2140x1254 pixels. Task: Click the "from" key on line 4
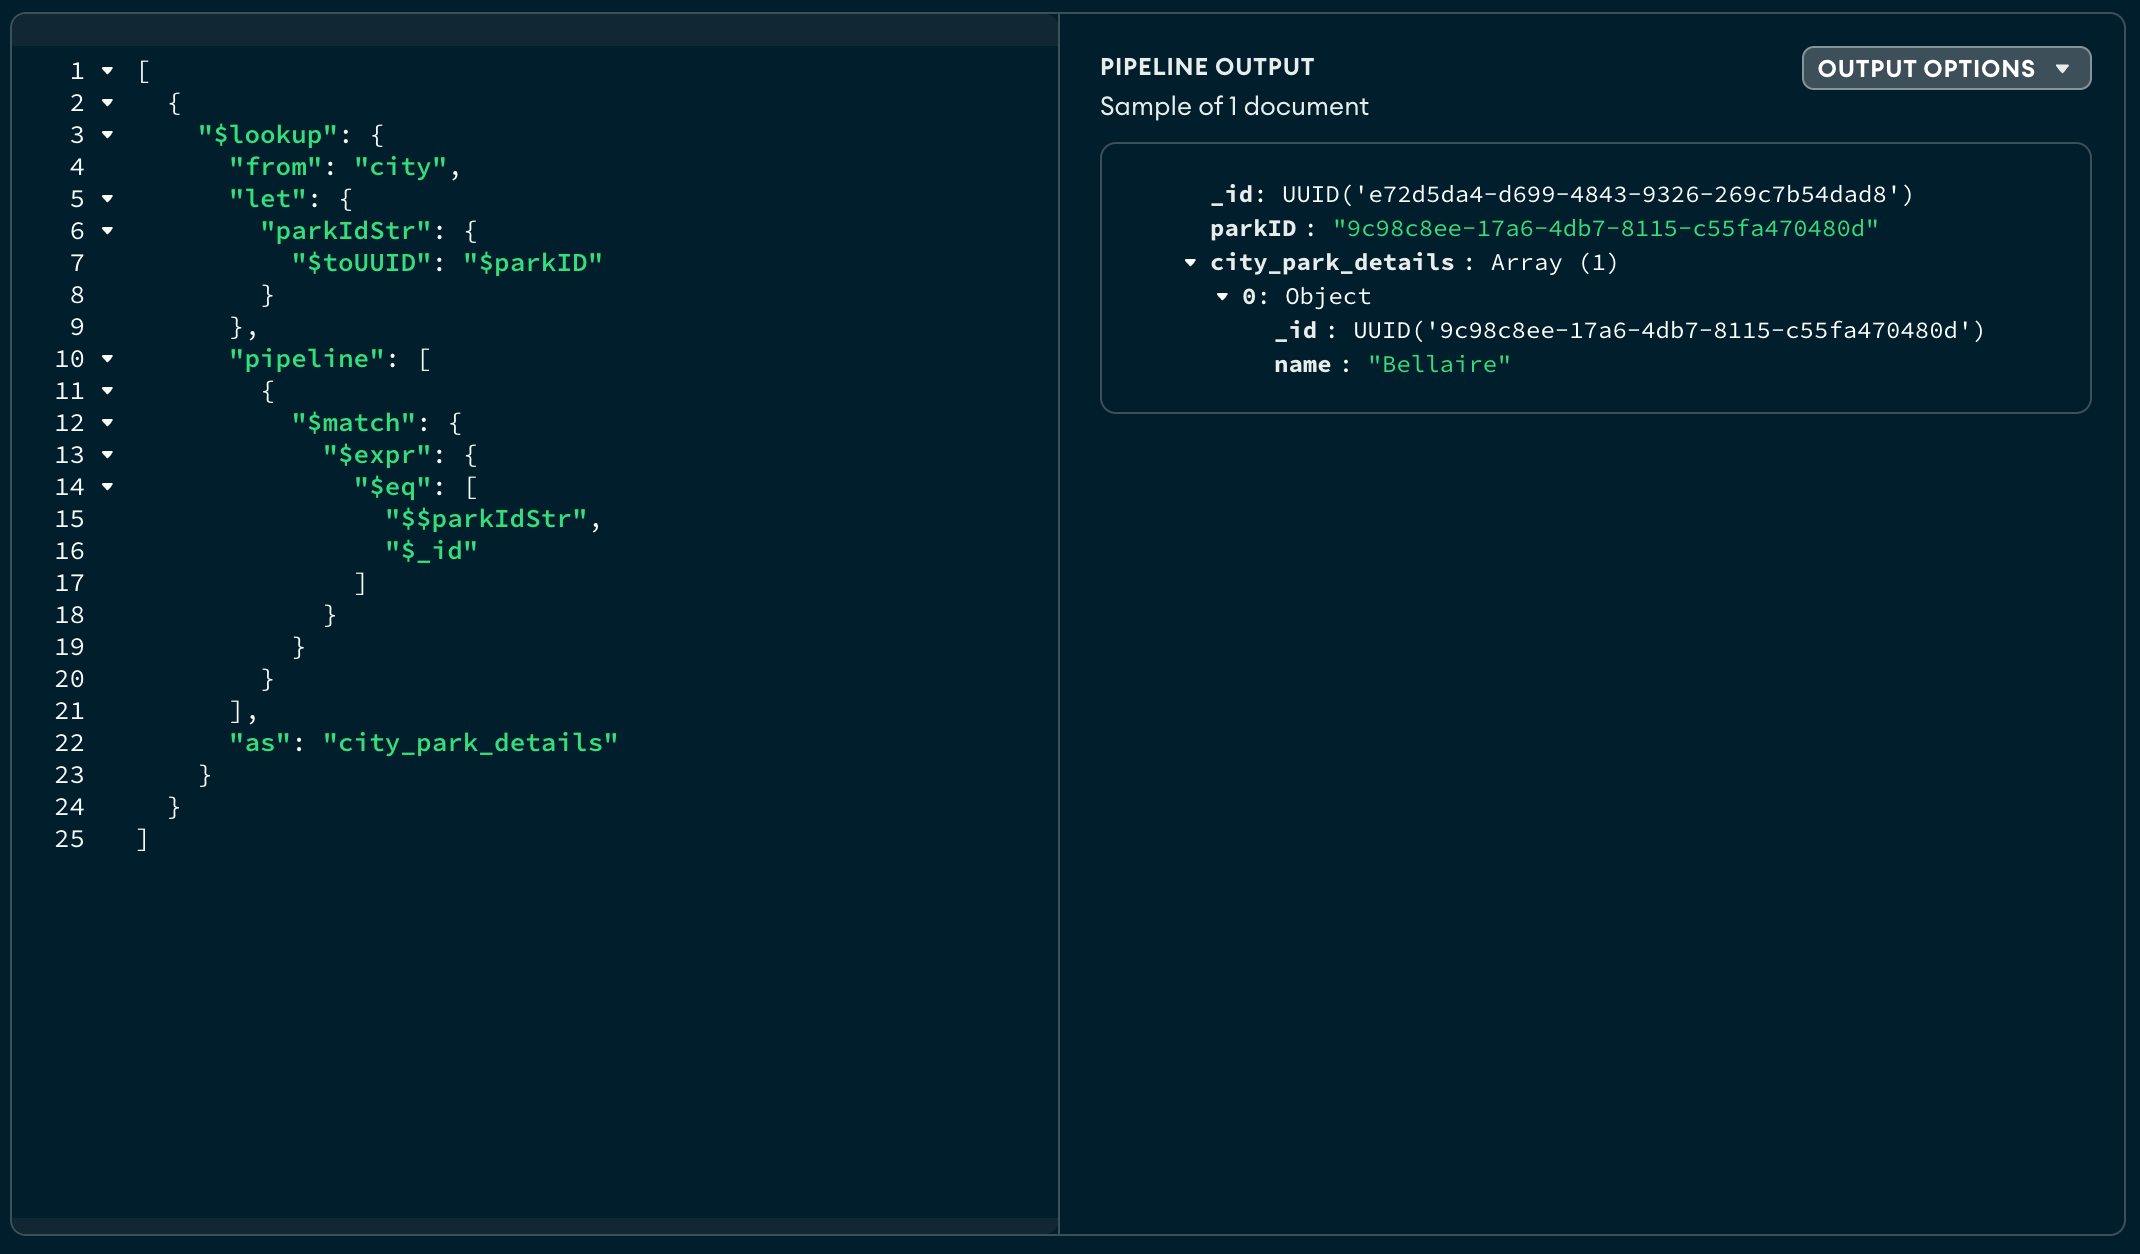276,167
